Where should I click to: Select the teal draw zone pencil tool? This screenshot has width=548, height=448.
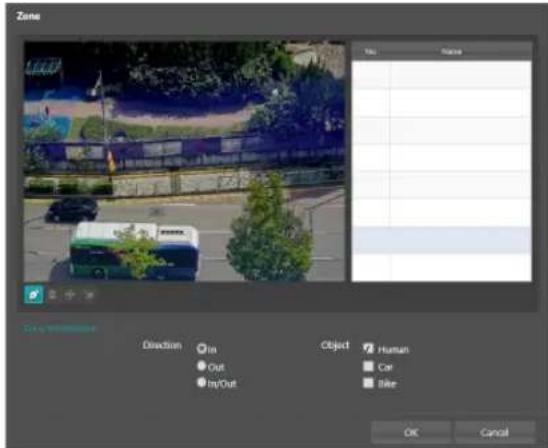click(x=34, y=295)
